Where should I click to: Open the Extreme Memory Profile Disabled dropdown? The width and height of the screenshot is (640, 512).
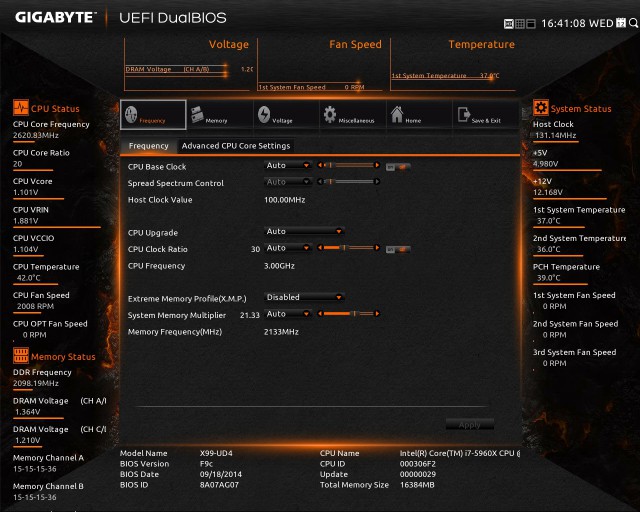pos(304,297)
